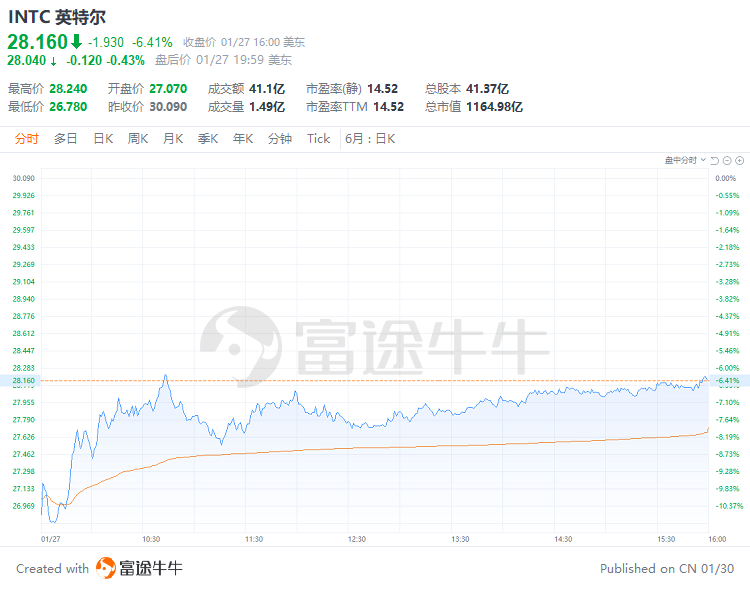Open the 月K chart tab

173,139
